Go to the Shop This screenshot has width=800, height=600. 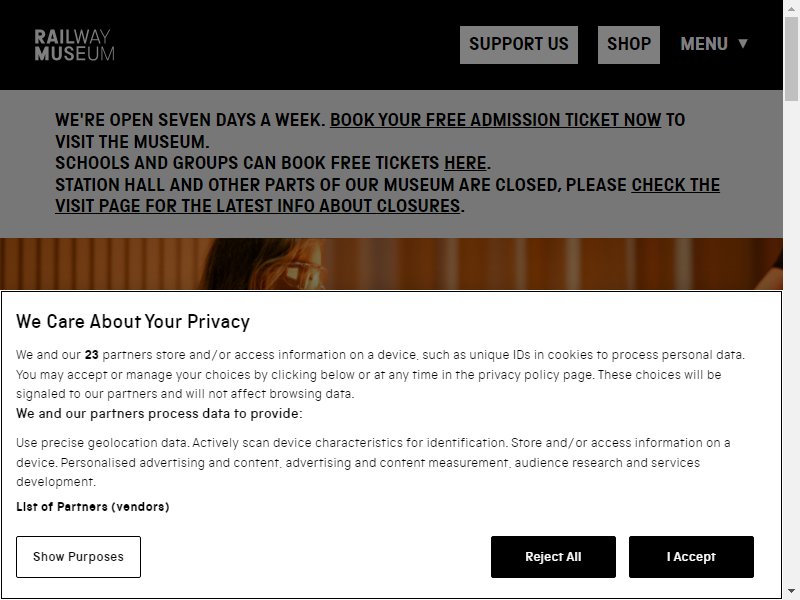pyautogui.click(x=629, y=45)
